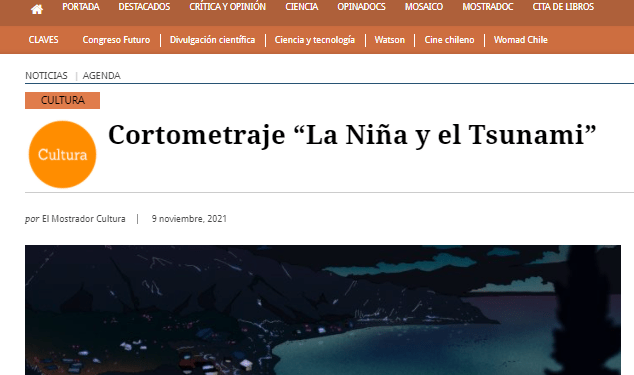This screenshot has width=634, height=375.
Task: Open the PORTADA menu item
Action: click(81, 7)
